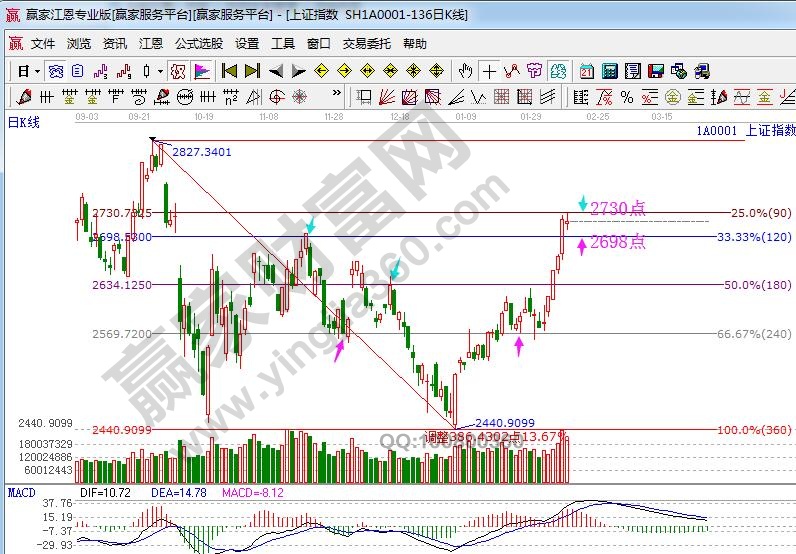
Task: Click the floppy disk save icon
Action: pyautogui.click(x=655, y=71)
